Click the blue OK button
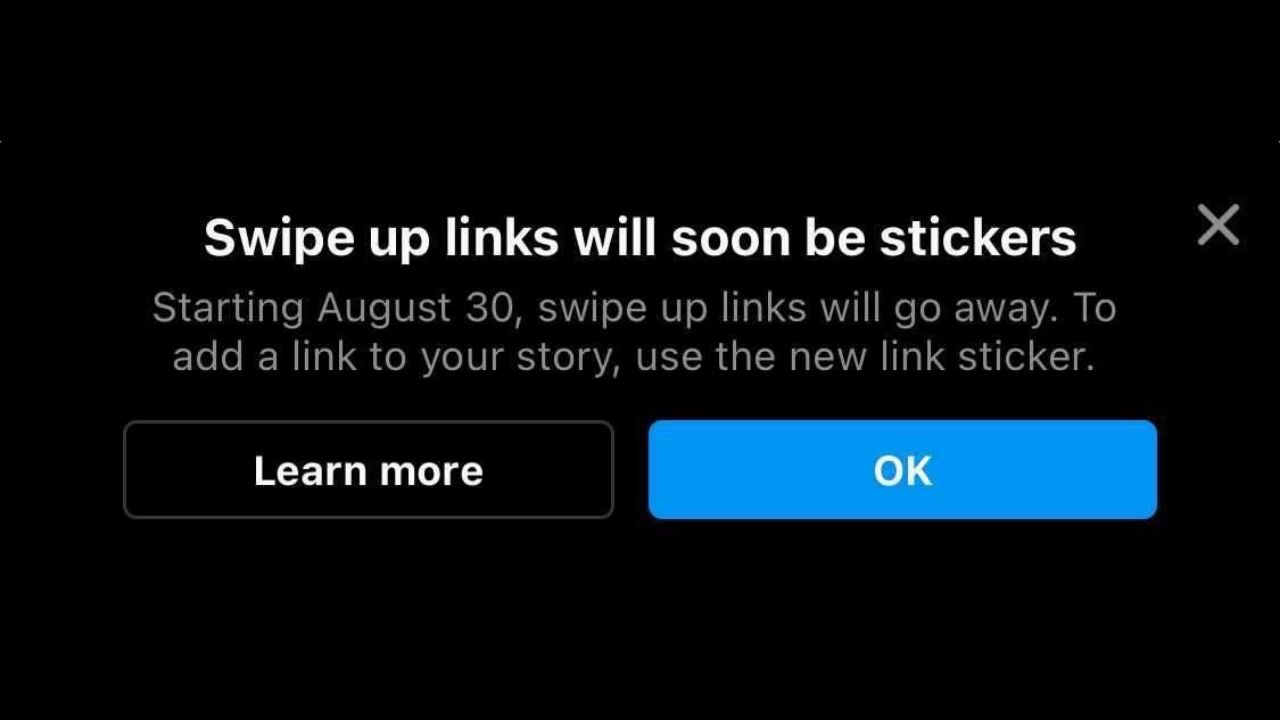Image resolution: width=1280 pixels, height=720 pixels. coord(902,469)
